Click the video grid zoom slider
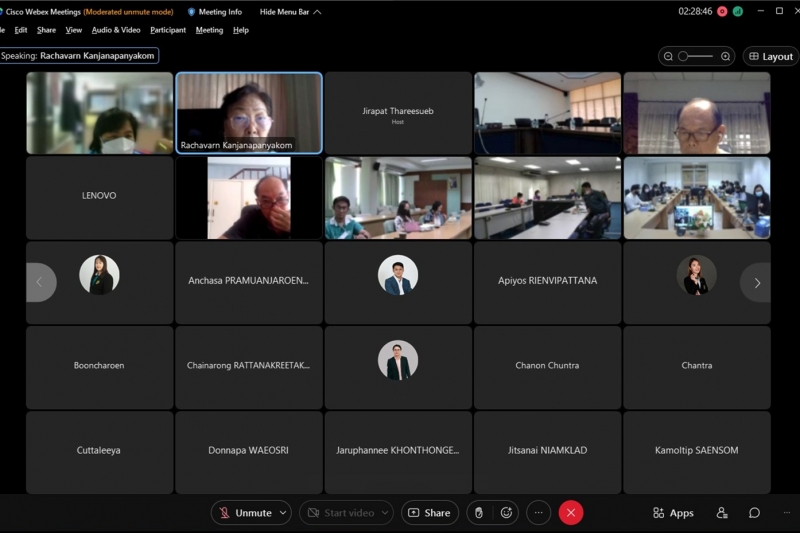This screenshot has width=800, height=533. tap(696, 57)
